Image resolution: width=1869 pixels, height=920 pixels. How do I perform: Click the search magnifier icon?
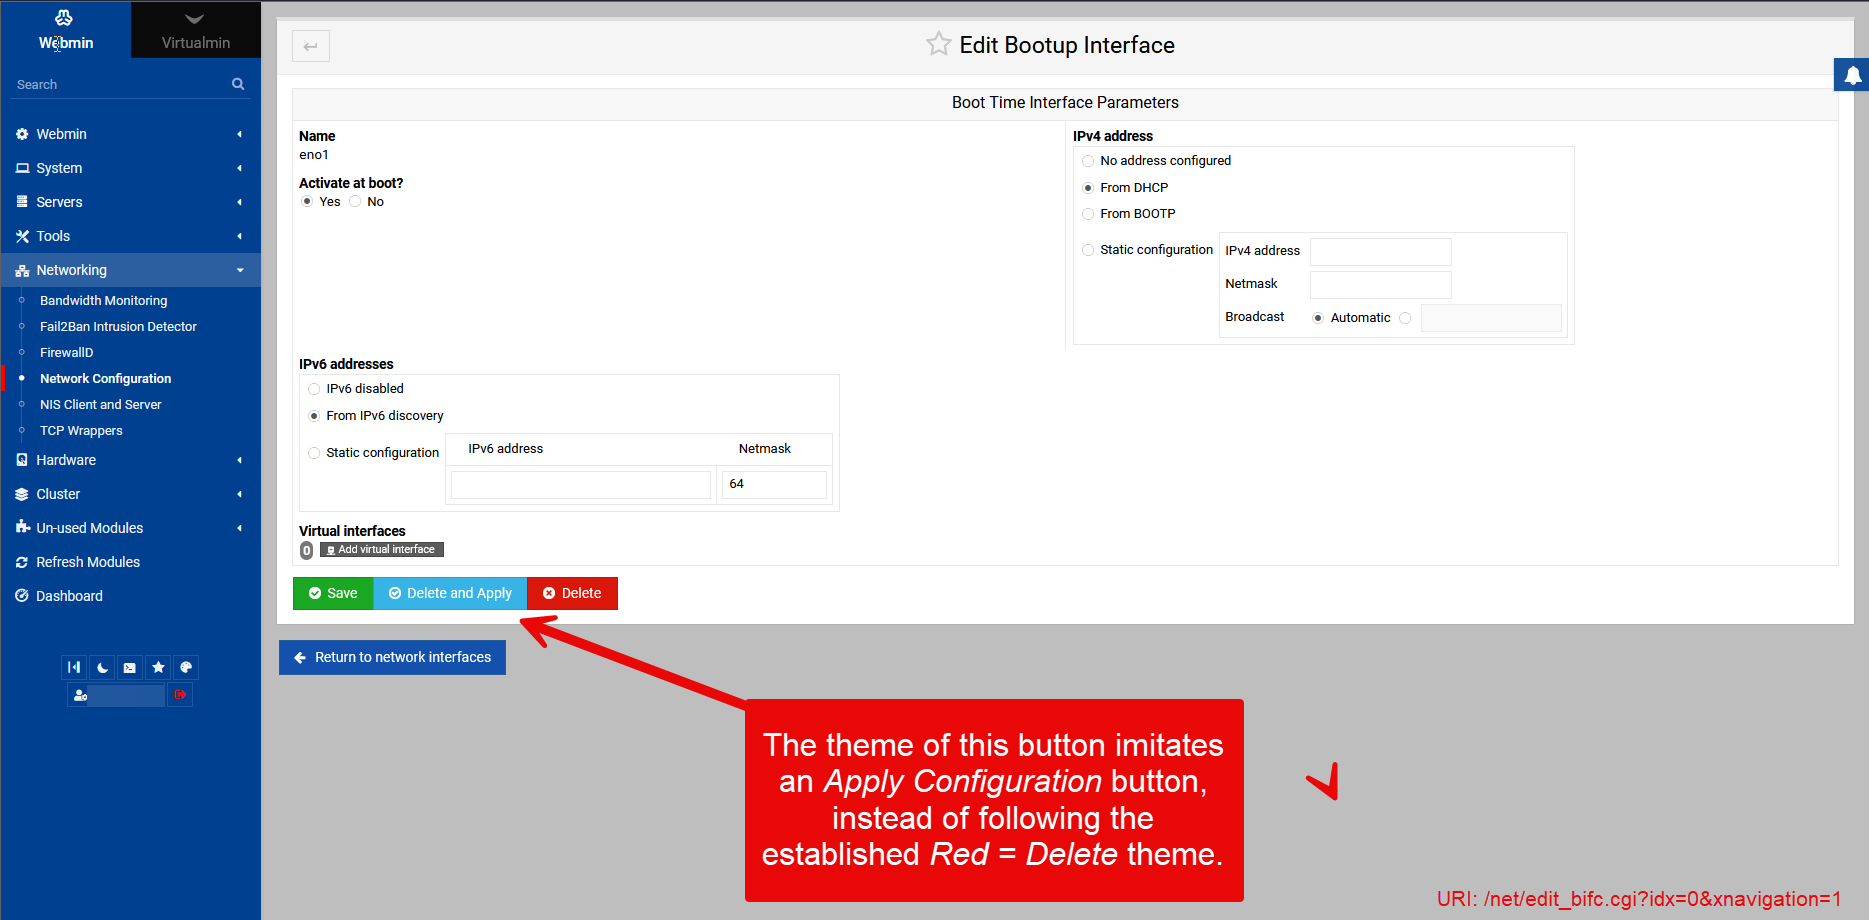pos(238,84)
